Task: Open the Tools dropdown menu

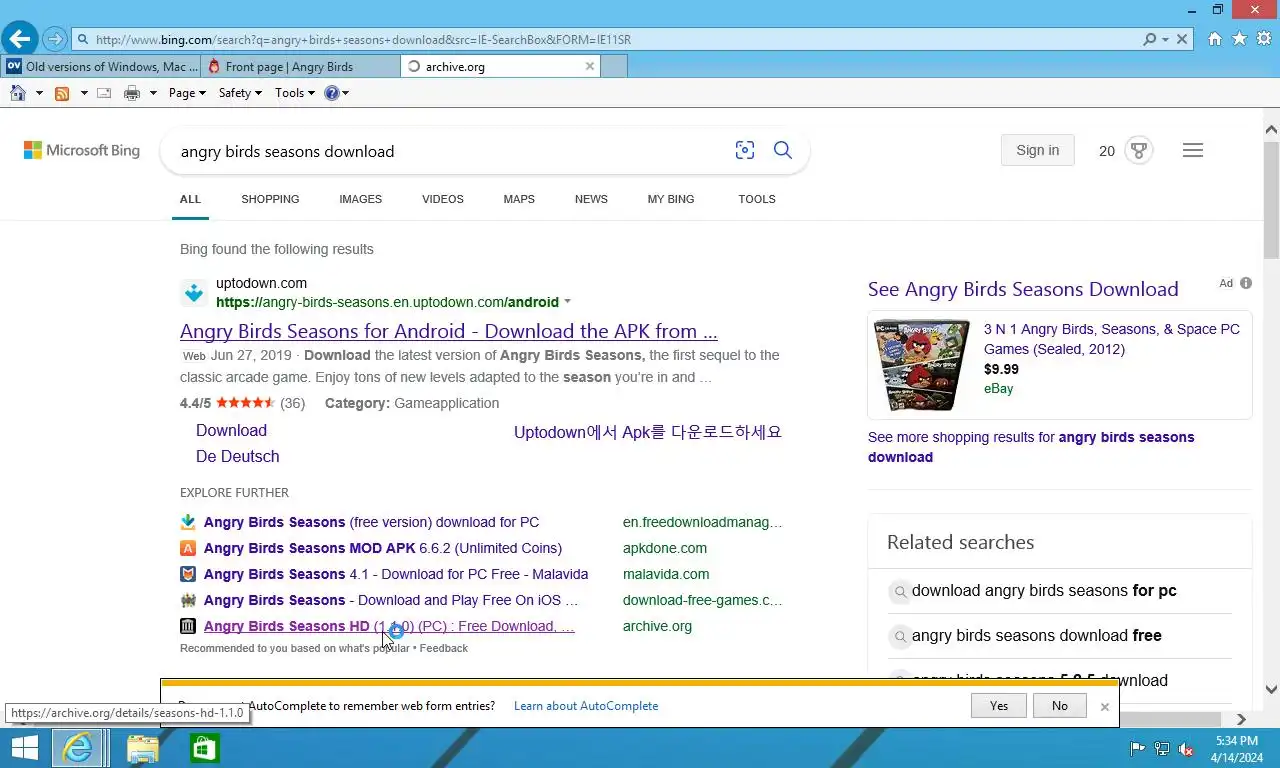Action: (x=295, y=93)
